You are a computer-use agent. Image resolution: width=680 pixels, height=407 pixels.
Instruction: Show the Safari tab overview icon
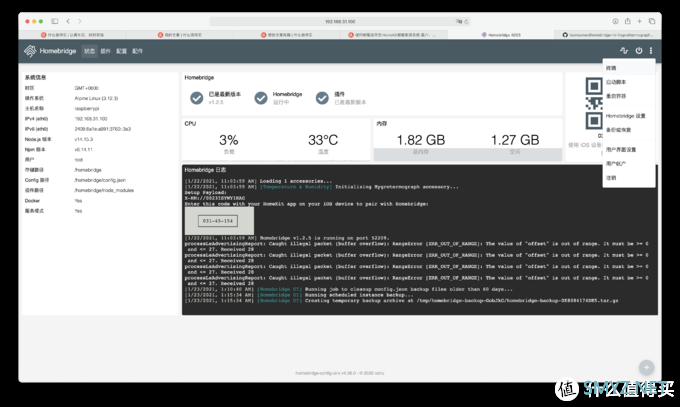tap(652, 21)
